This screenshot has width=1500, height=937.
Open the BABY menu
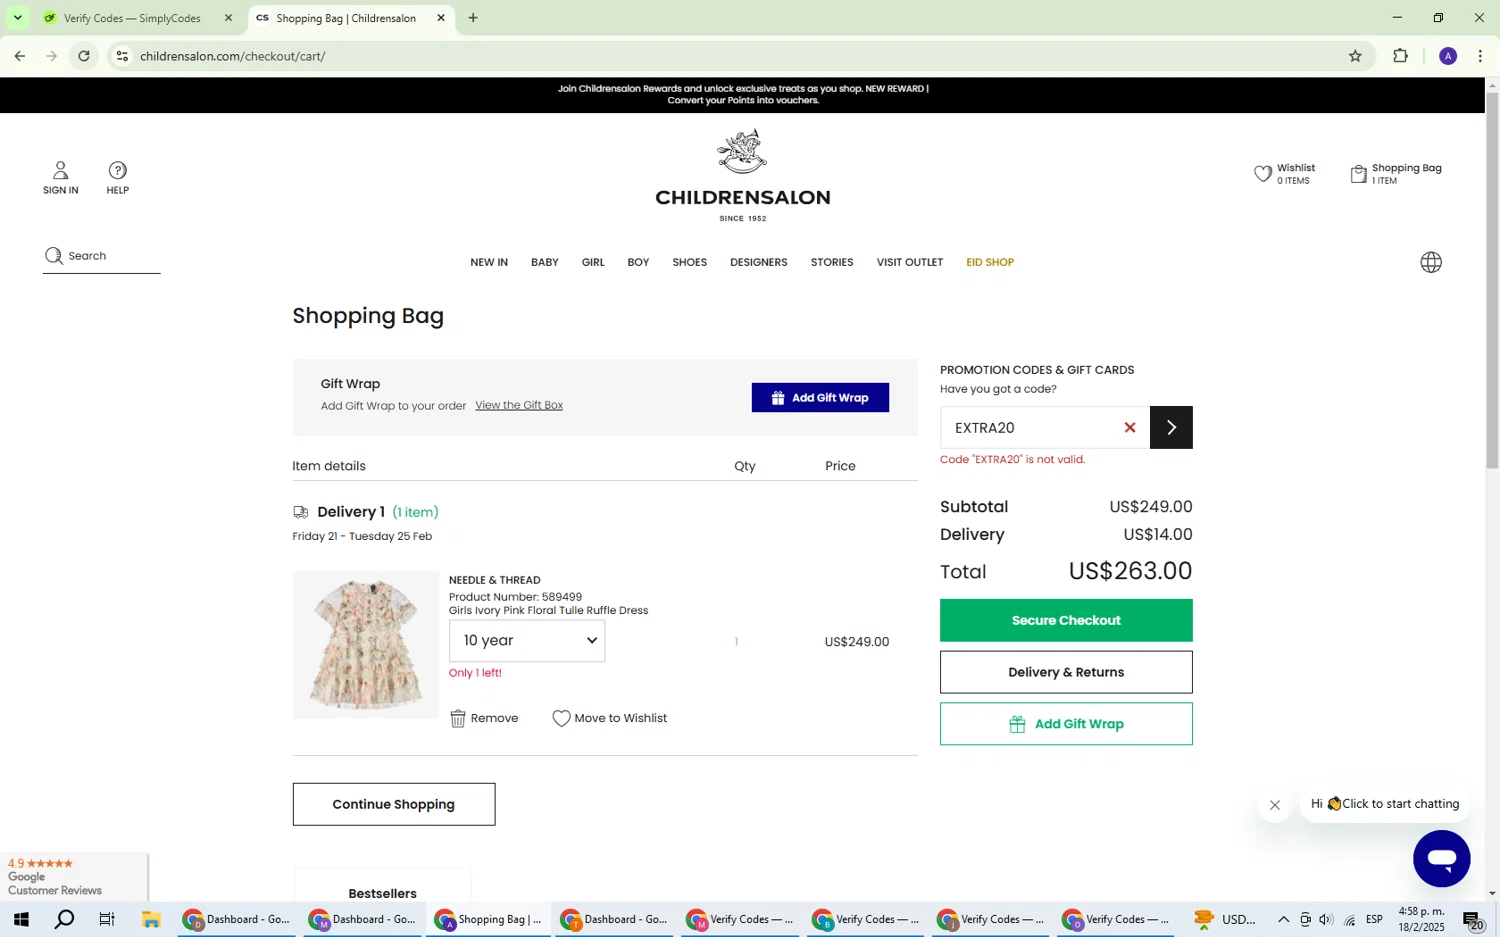click(545, 262)
